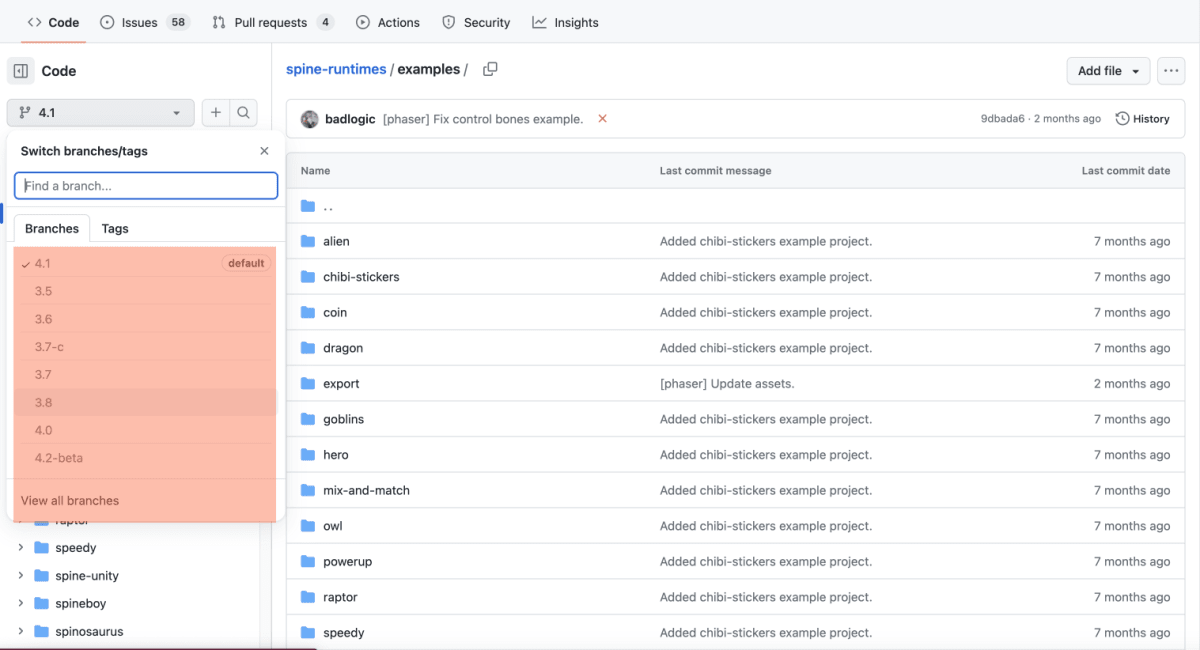Viewport: 1200px width, 650px height.
Task: Focus the Find a branch input field
Action: click(x=146, y=186)
